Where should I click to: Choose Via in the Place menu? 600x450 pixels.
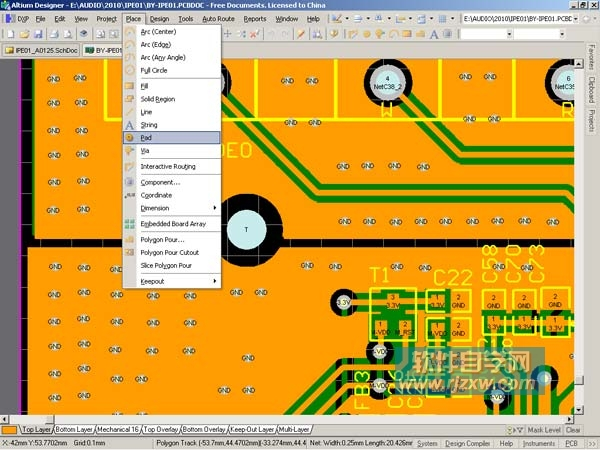click(x=172, y=150)
